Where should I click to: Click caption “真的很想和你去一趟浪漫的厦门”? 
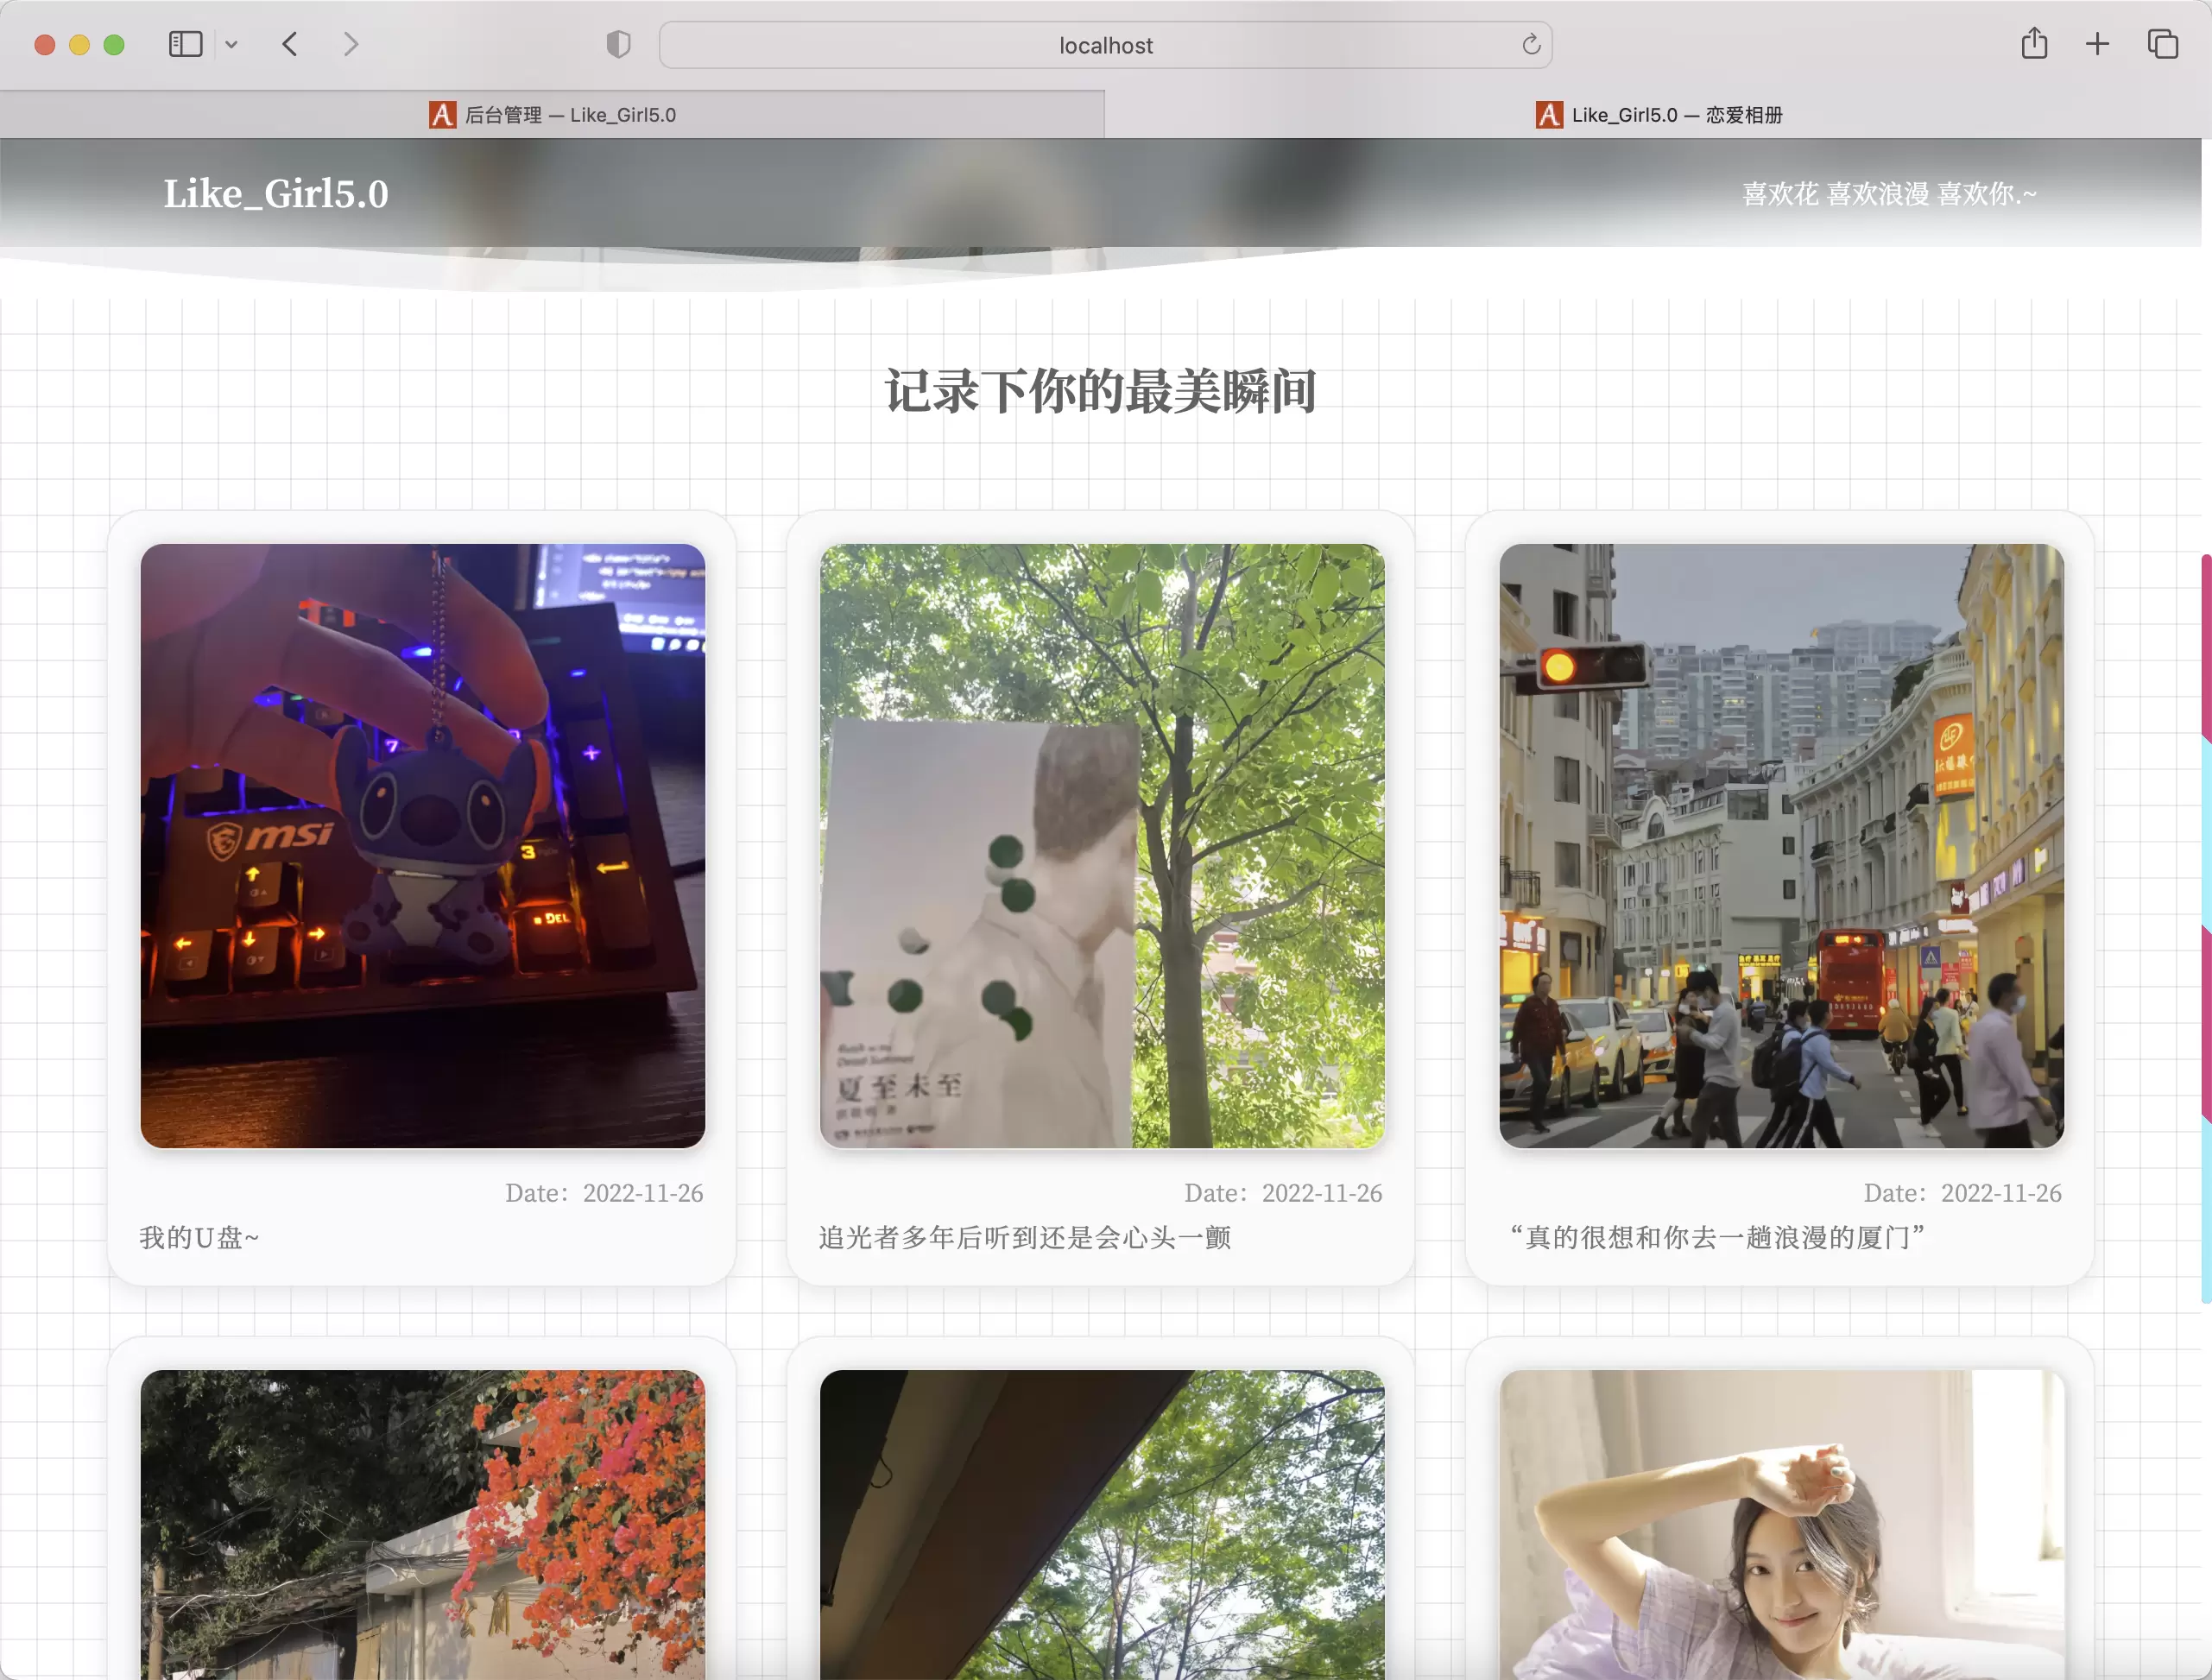coord(1717,1238)
